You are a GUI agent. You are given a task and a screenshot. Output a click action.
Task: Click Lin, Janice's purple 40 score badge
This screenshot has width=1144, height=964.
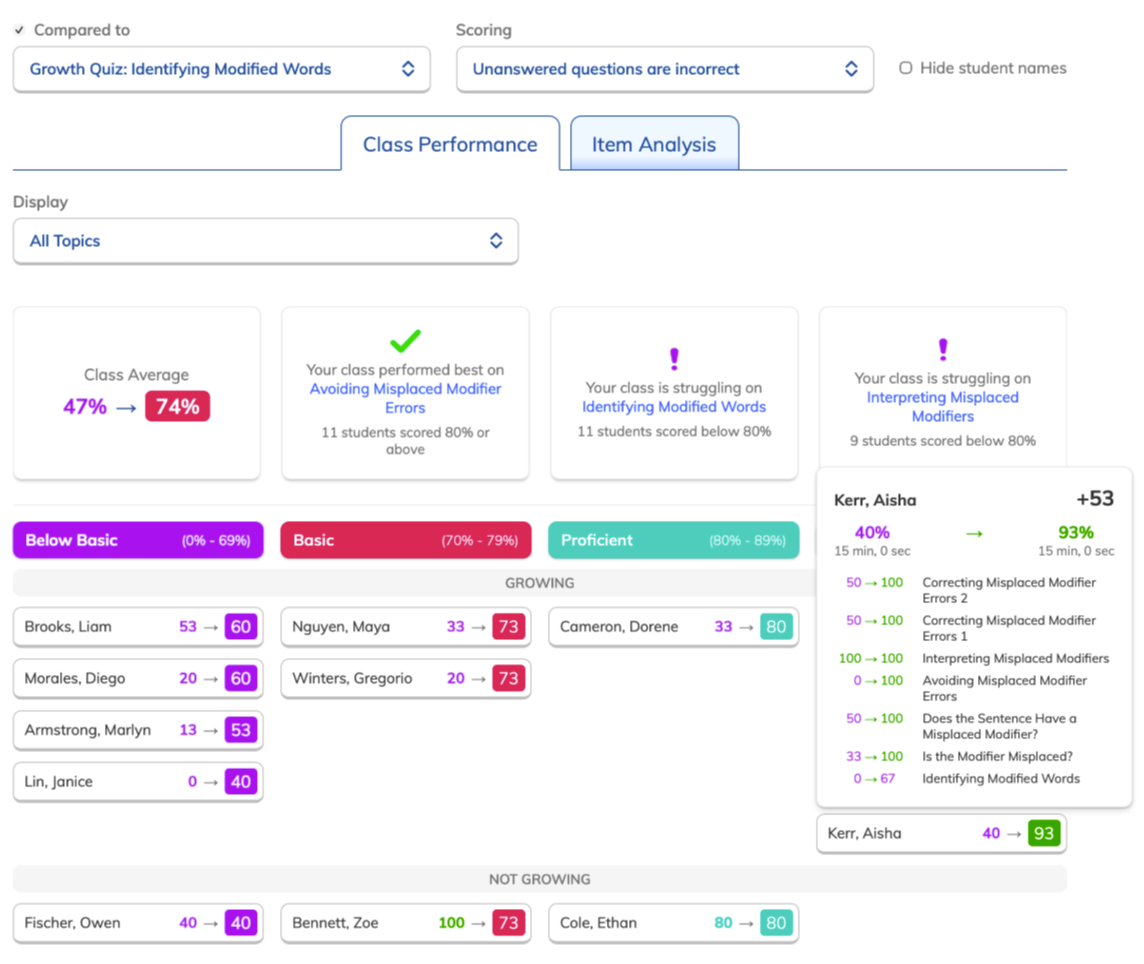pyautogui.click(x=241, y=782)
